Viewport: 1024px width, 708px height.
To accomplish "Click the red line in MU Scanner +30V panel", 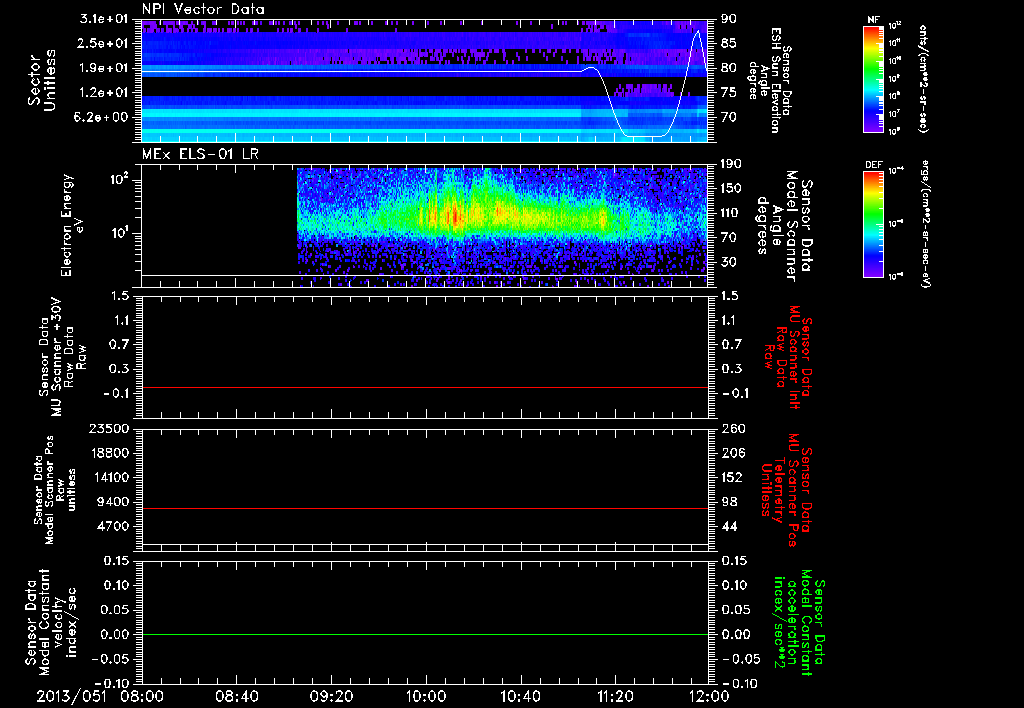I will (425, 387).
